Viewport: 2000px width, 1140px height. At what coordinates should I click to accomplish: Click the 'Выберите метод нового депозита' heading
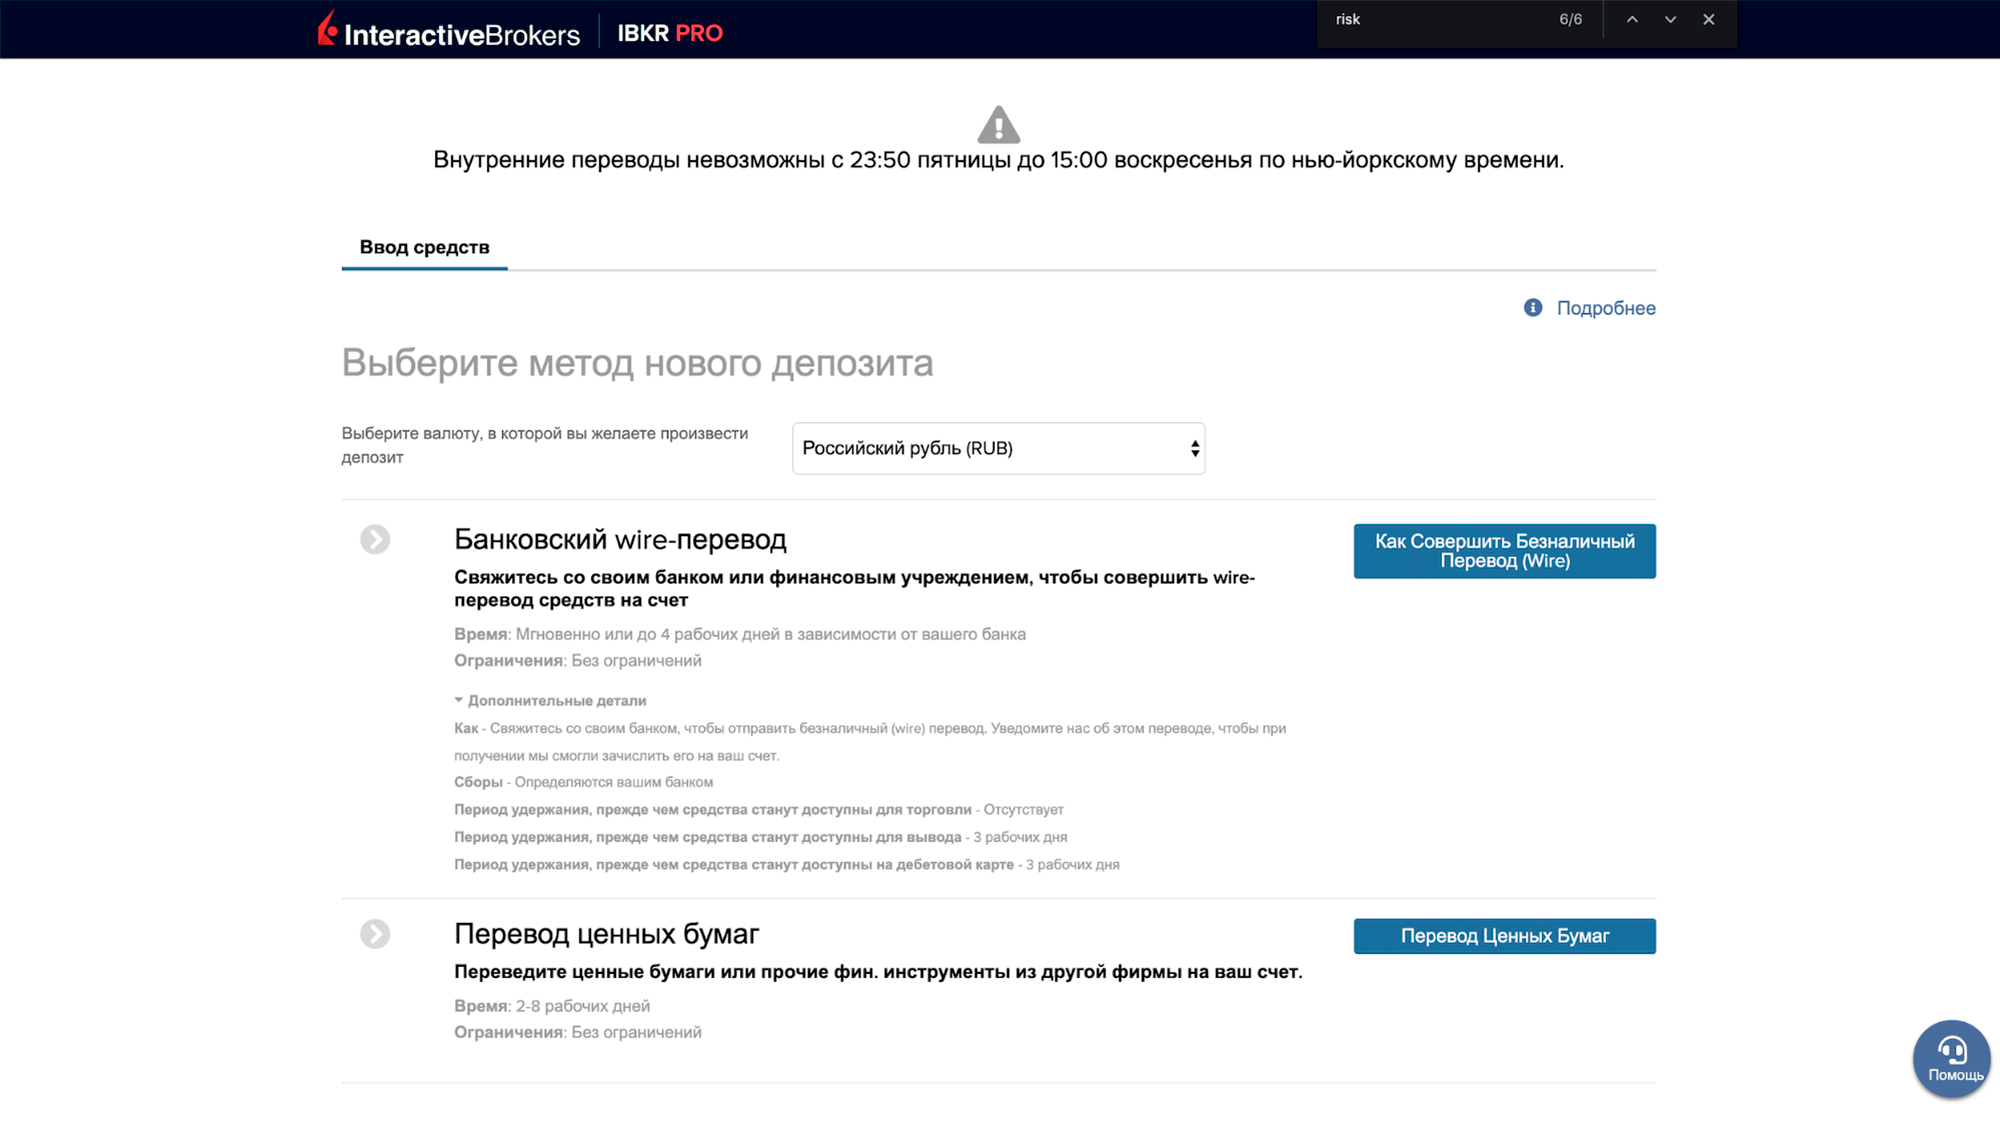[637, 363]
